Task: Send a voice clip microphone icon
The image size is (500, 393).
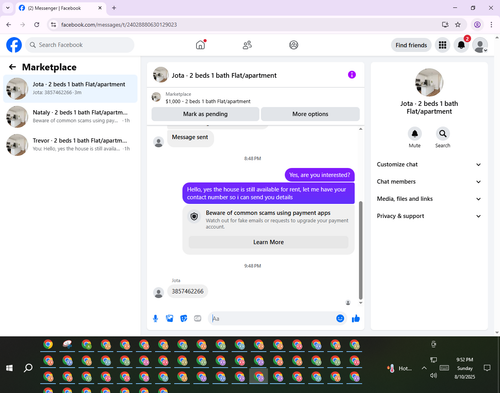Action: click(x=155, y=319)
